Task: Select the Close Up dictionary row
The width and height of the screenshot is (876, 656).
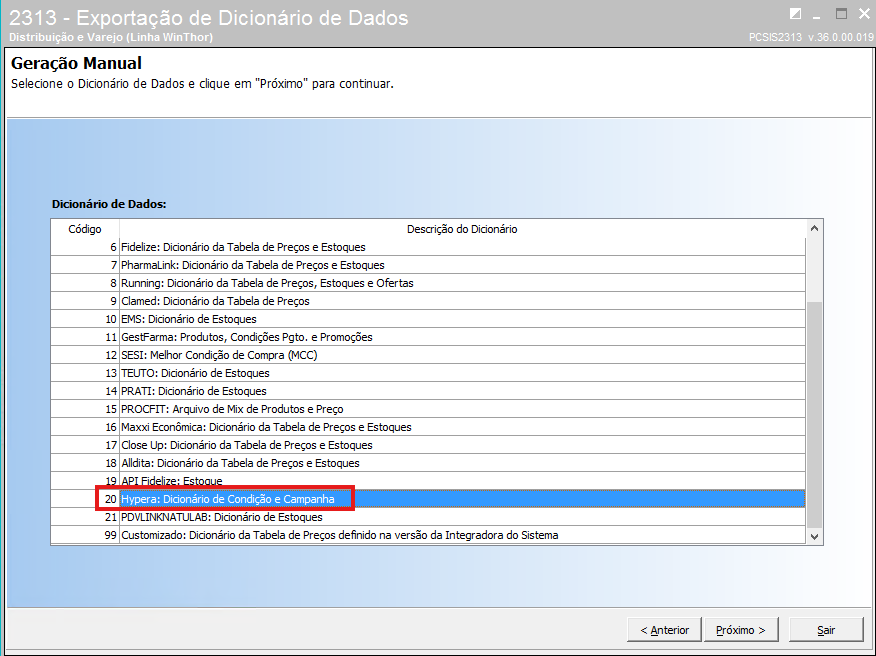Action: (x=428, y=445)
